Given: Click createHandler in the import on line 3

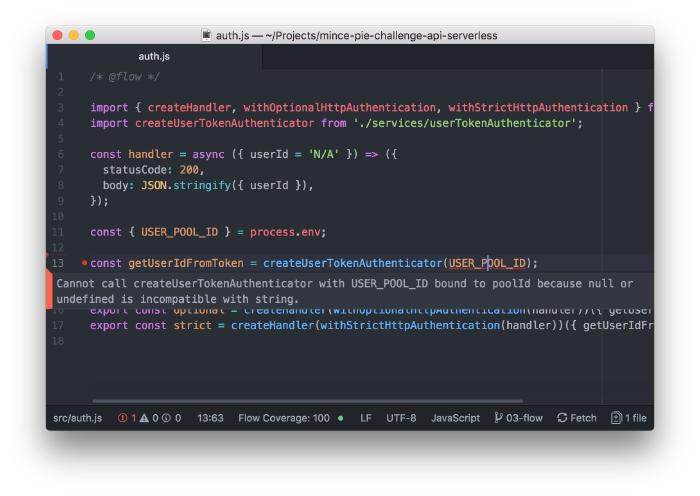Looking at the screenshot, I should 189,108.
